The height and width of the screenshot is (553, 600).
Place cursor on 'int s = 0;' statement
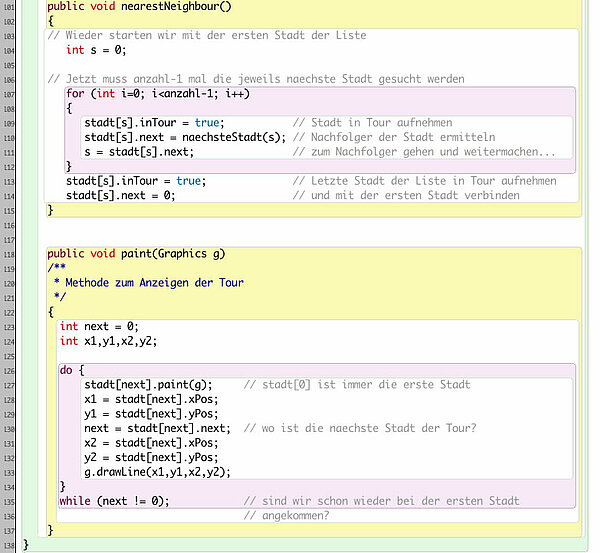tap(96, 50)
